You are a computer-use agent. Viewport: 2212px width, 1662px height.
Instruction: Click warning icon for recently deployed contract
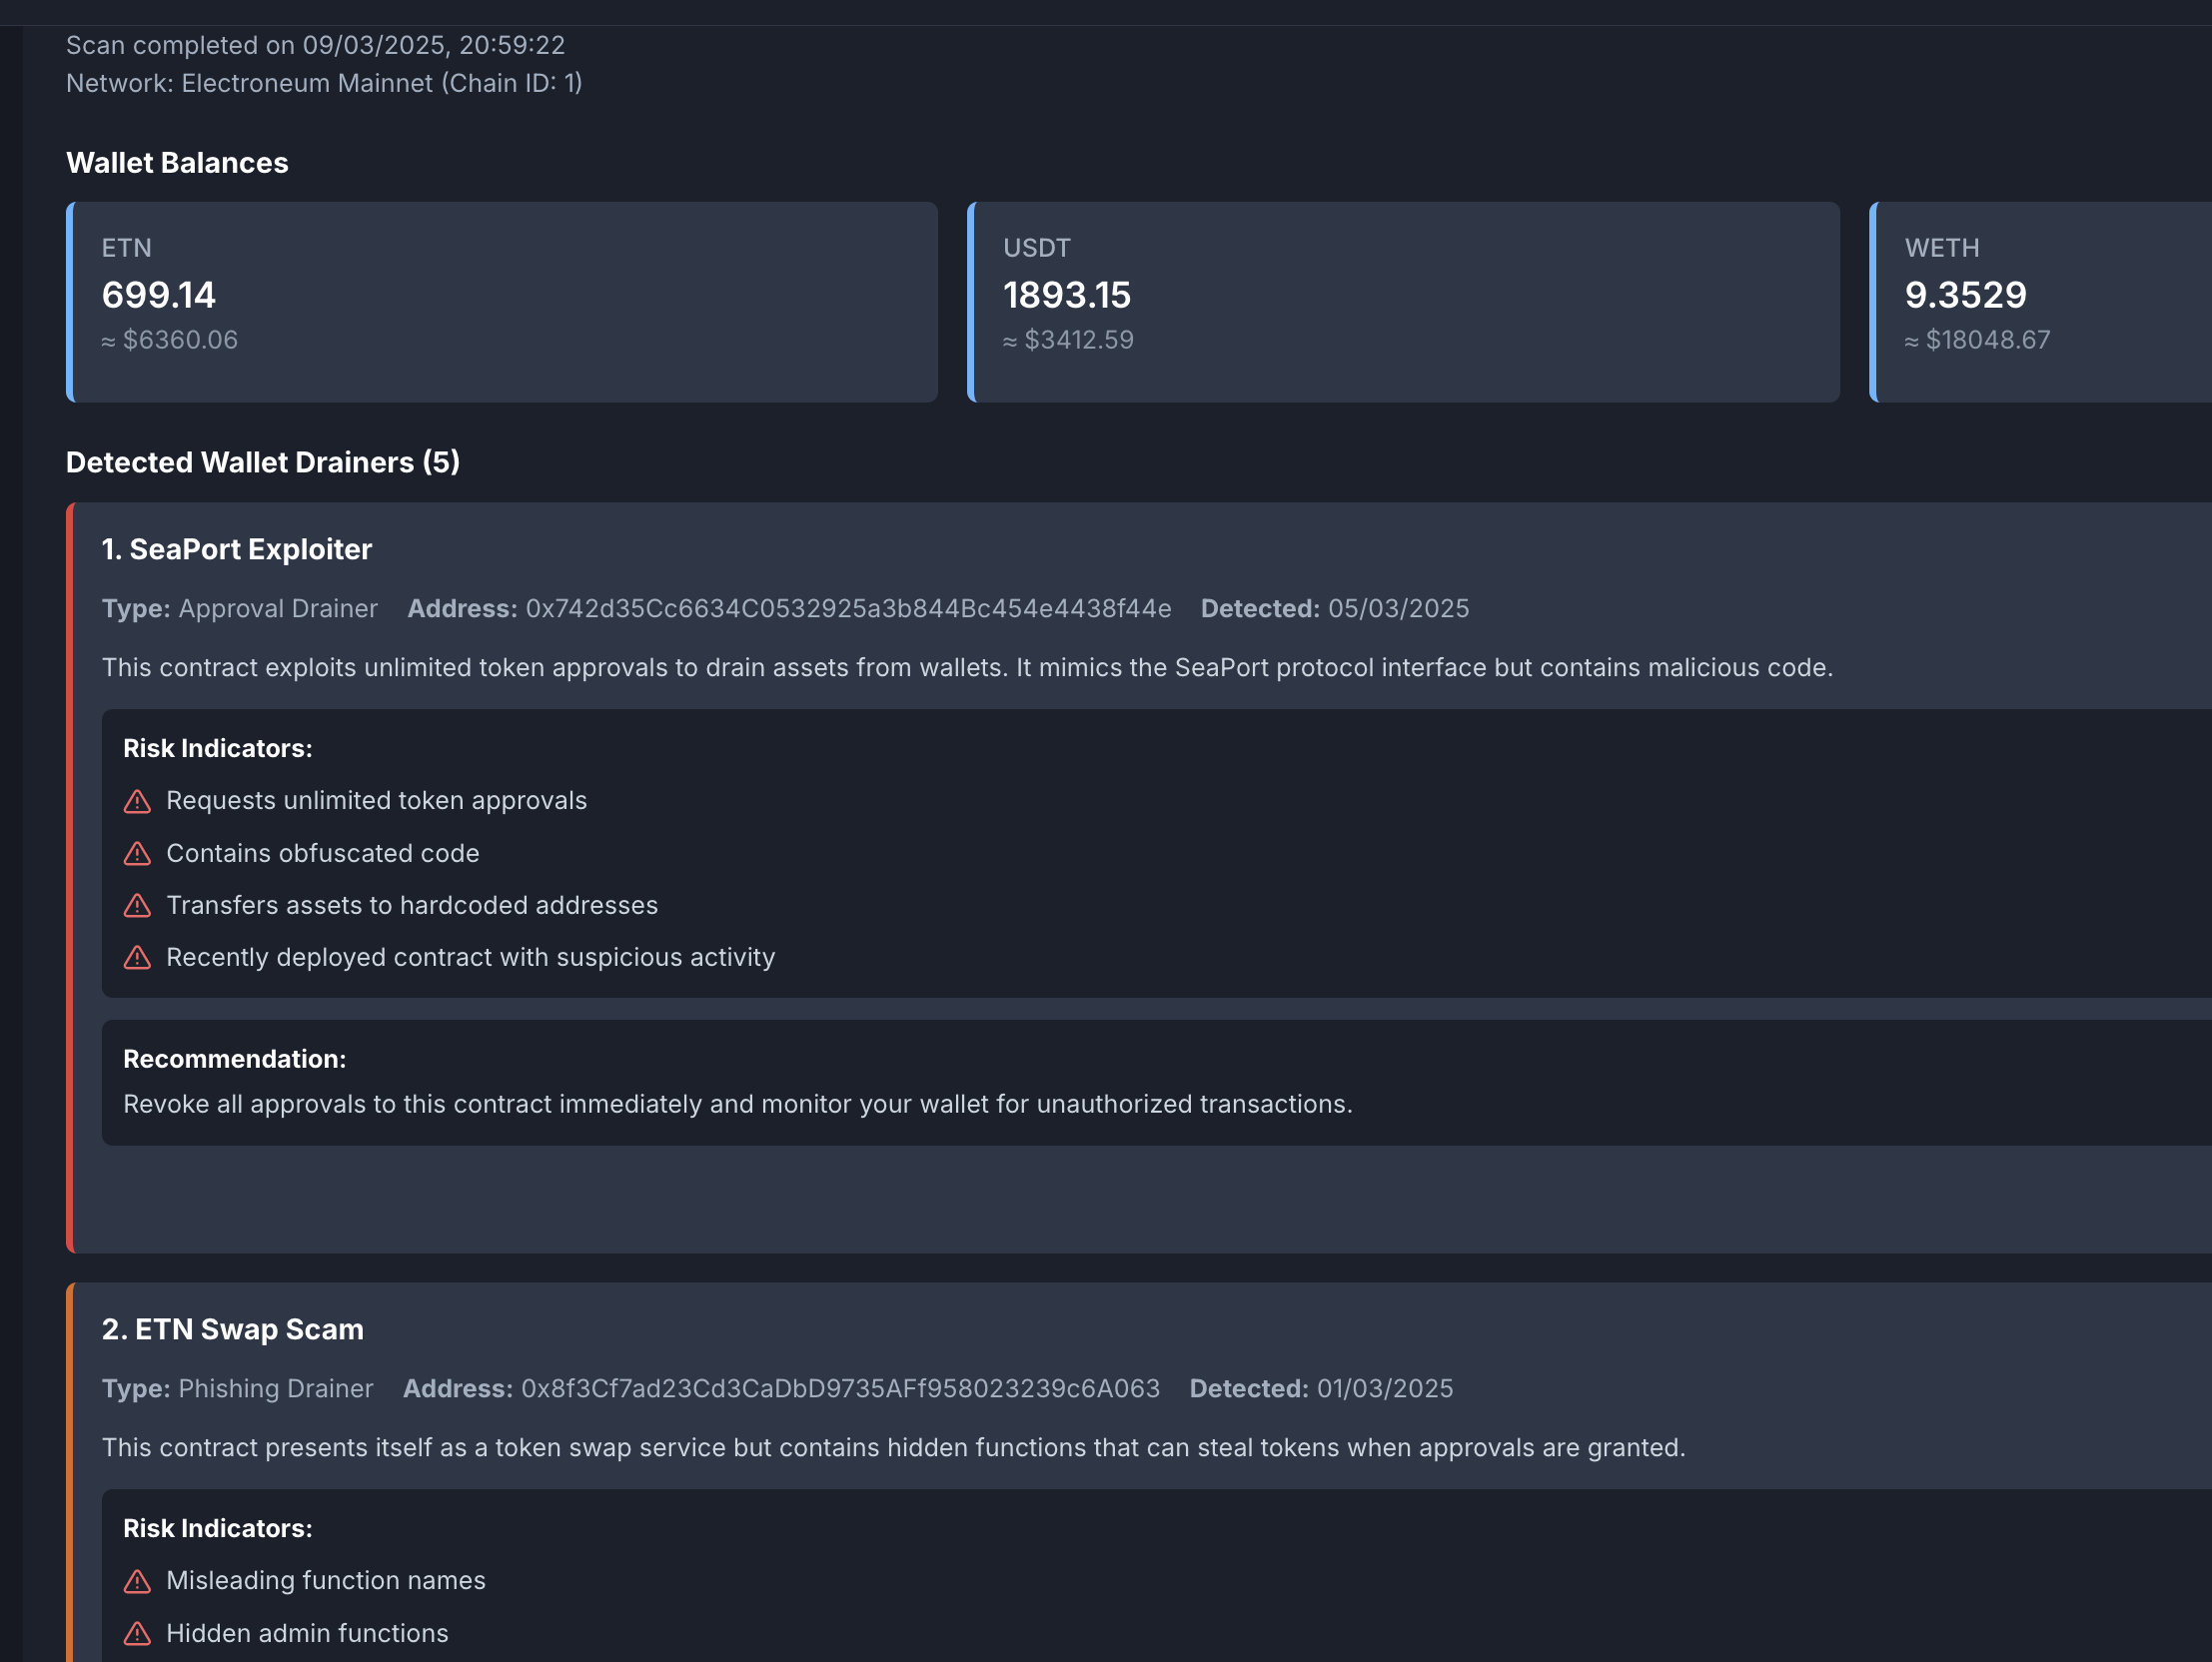click(137, 957)
